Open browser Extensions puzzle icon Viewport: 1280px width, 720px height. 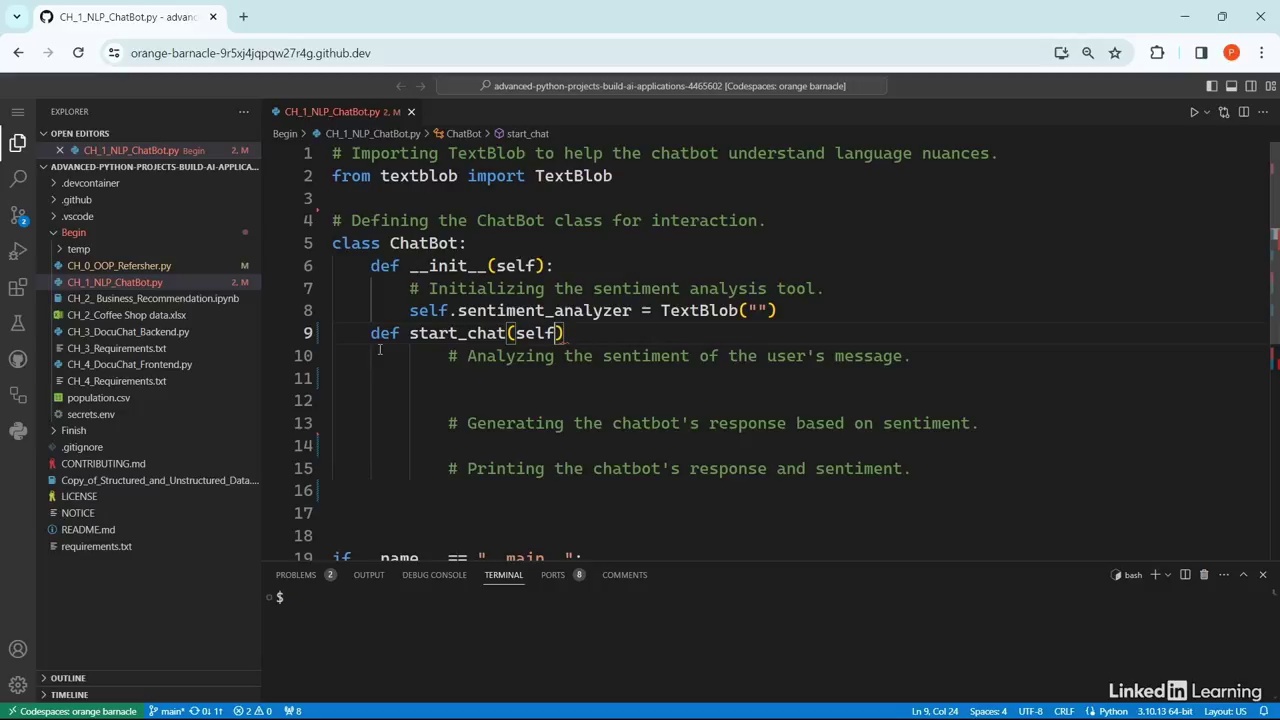click(x=1157, y=53)
